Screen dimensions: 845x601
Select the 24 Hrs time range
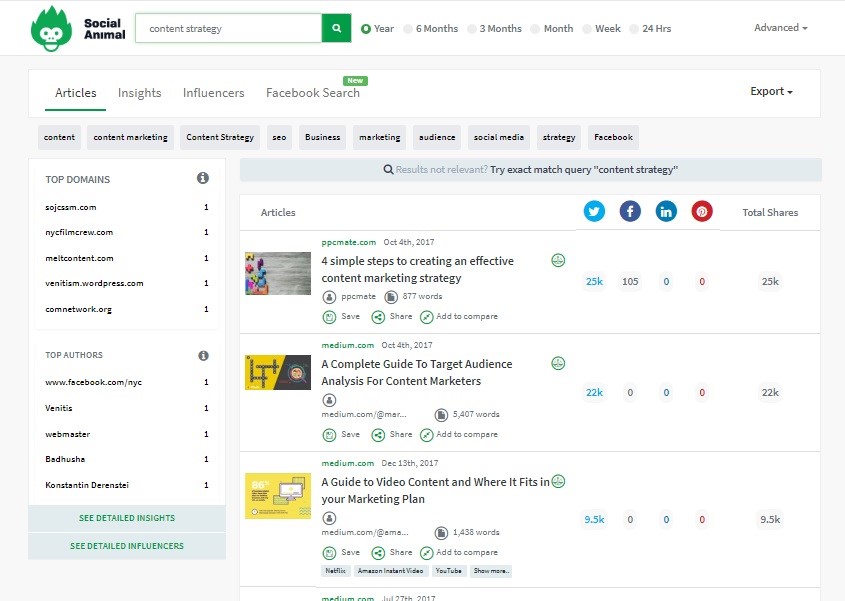pos(650,29)
